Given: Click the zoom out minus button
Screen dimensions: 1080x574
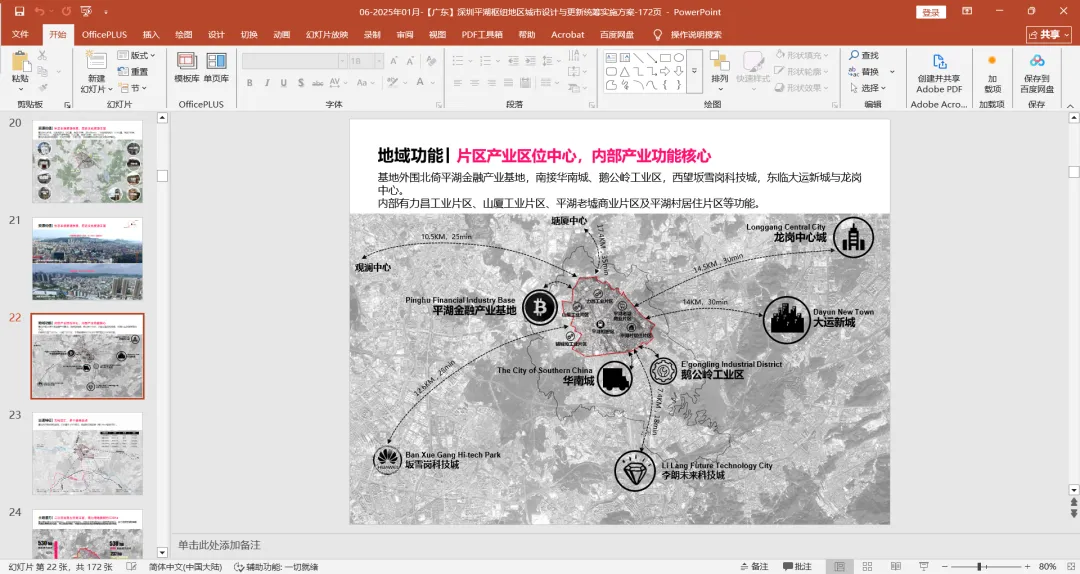Looking at the screenshot, I should coord(944,566).
